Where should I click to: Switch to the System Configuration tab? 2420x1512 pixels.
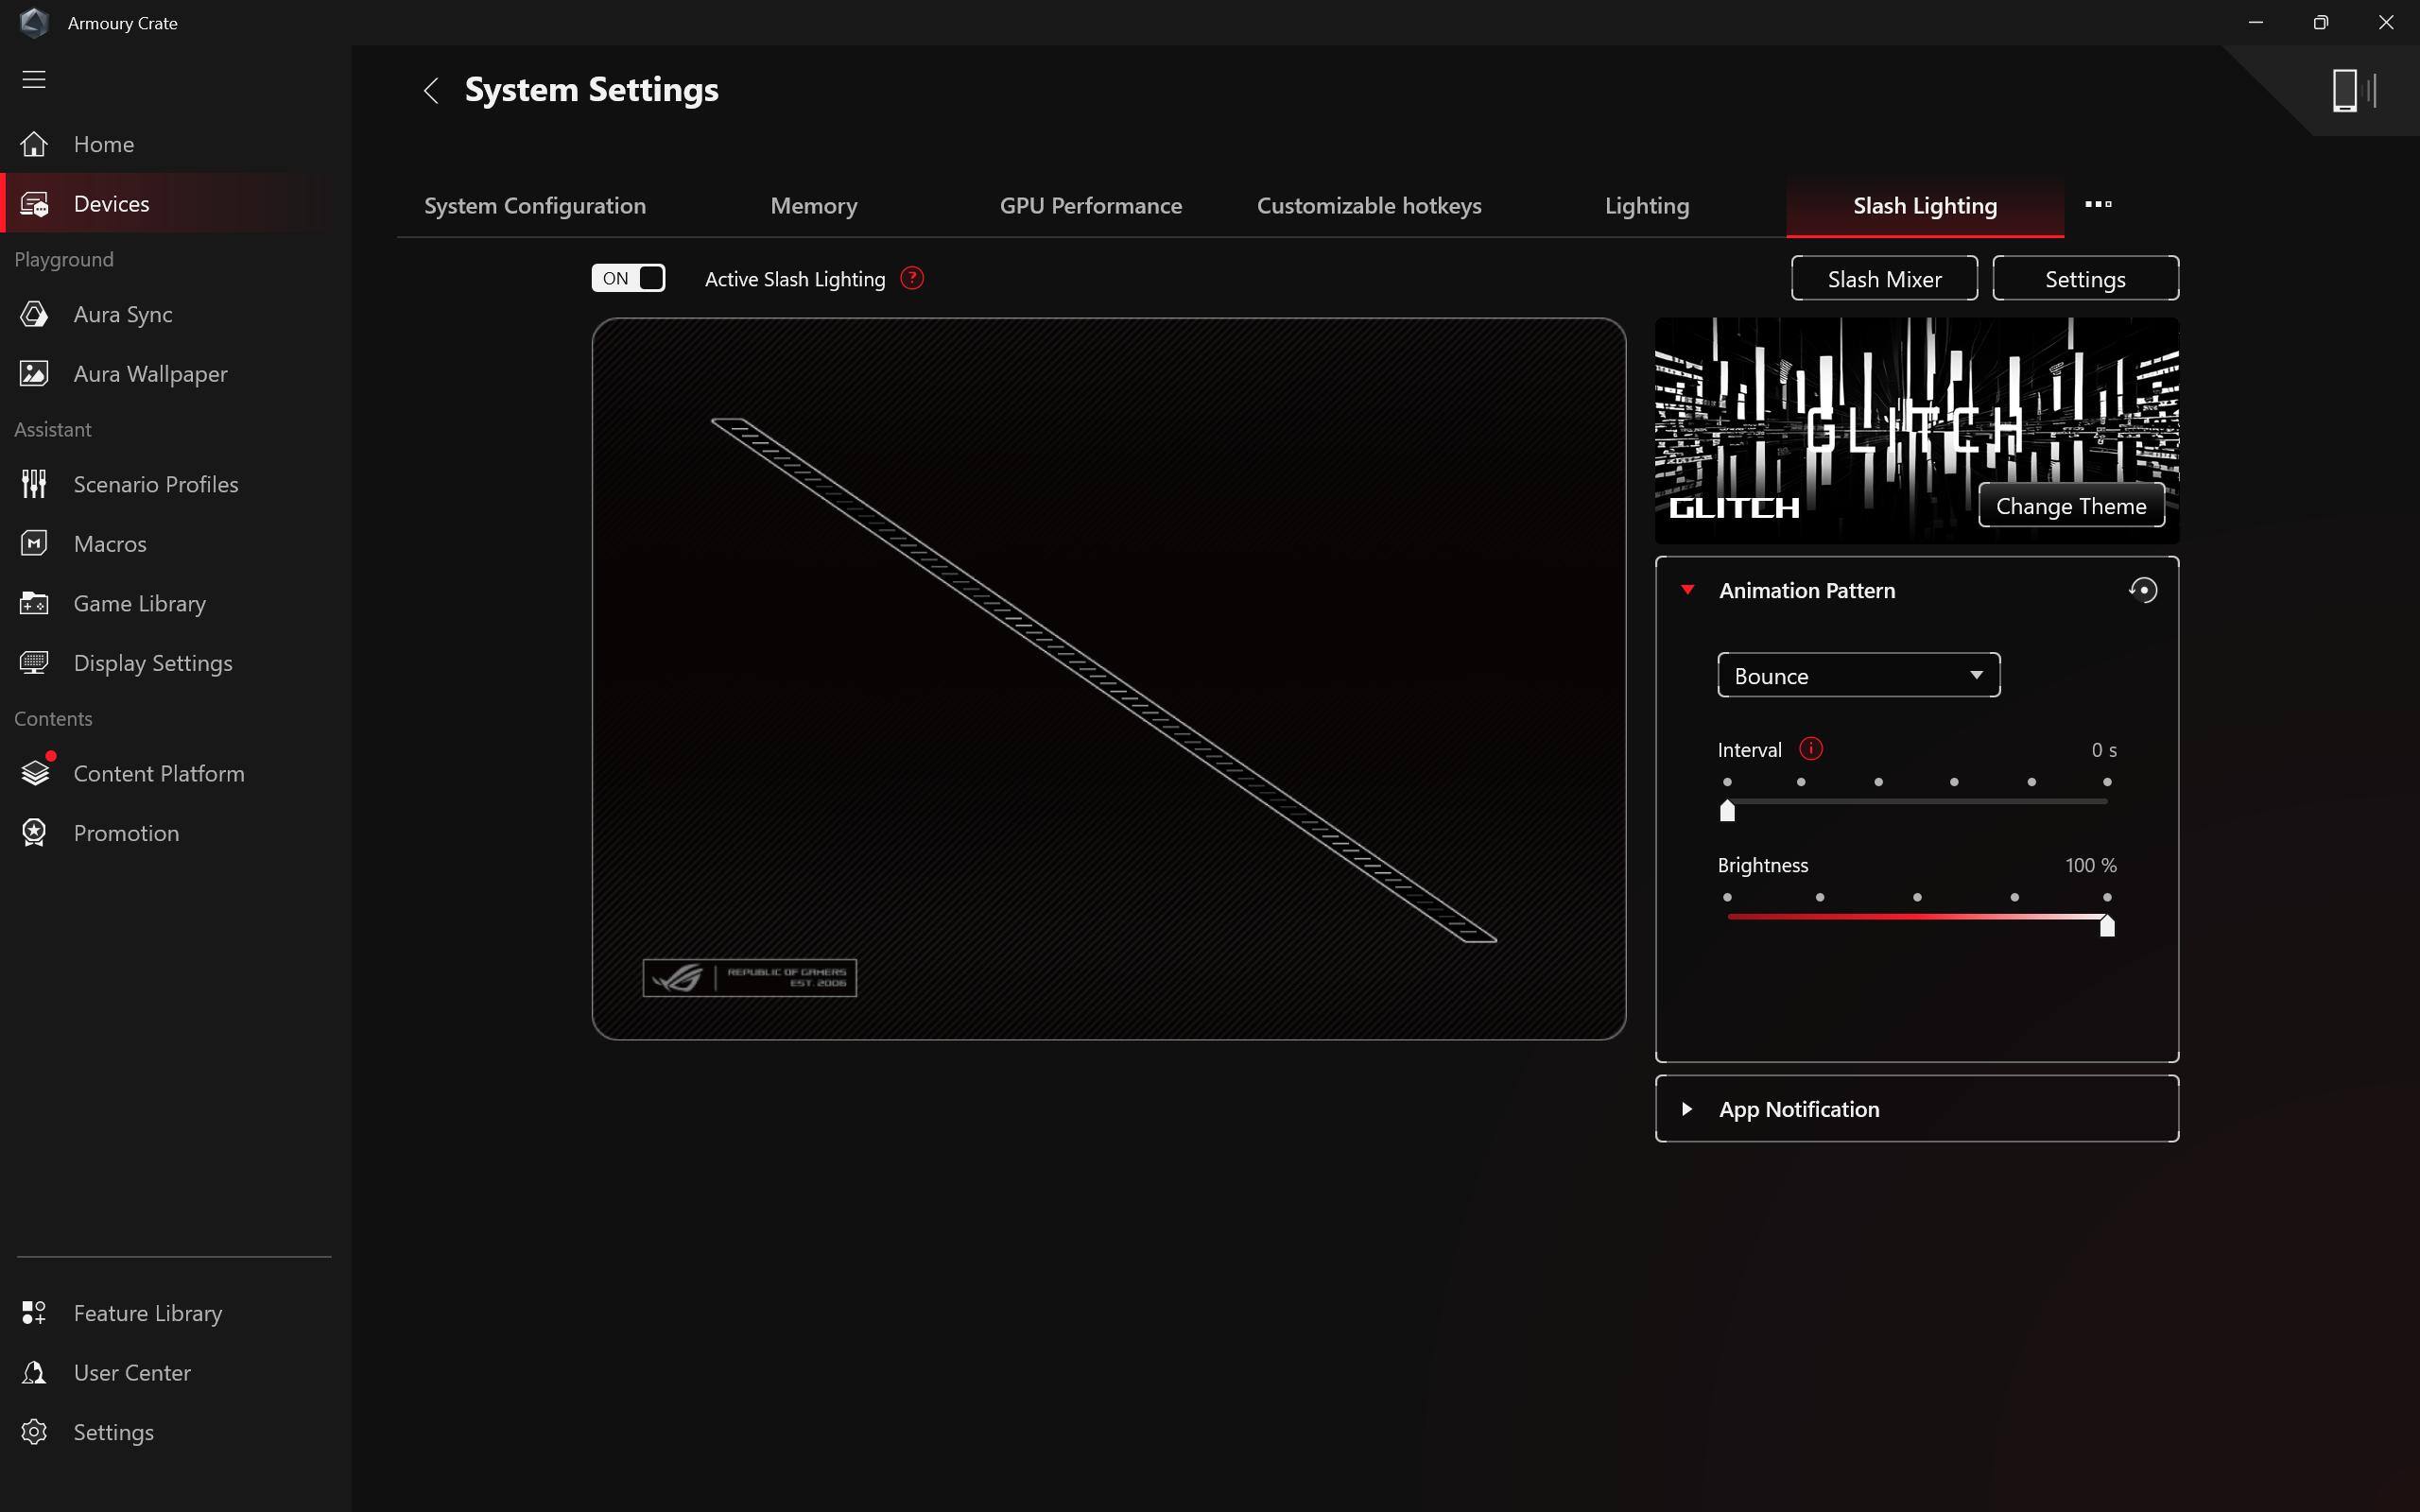pyautogui.click(x=535, y=206)
